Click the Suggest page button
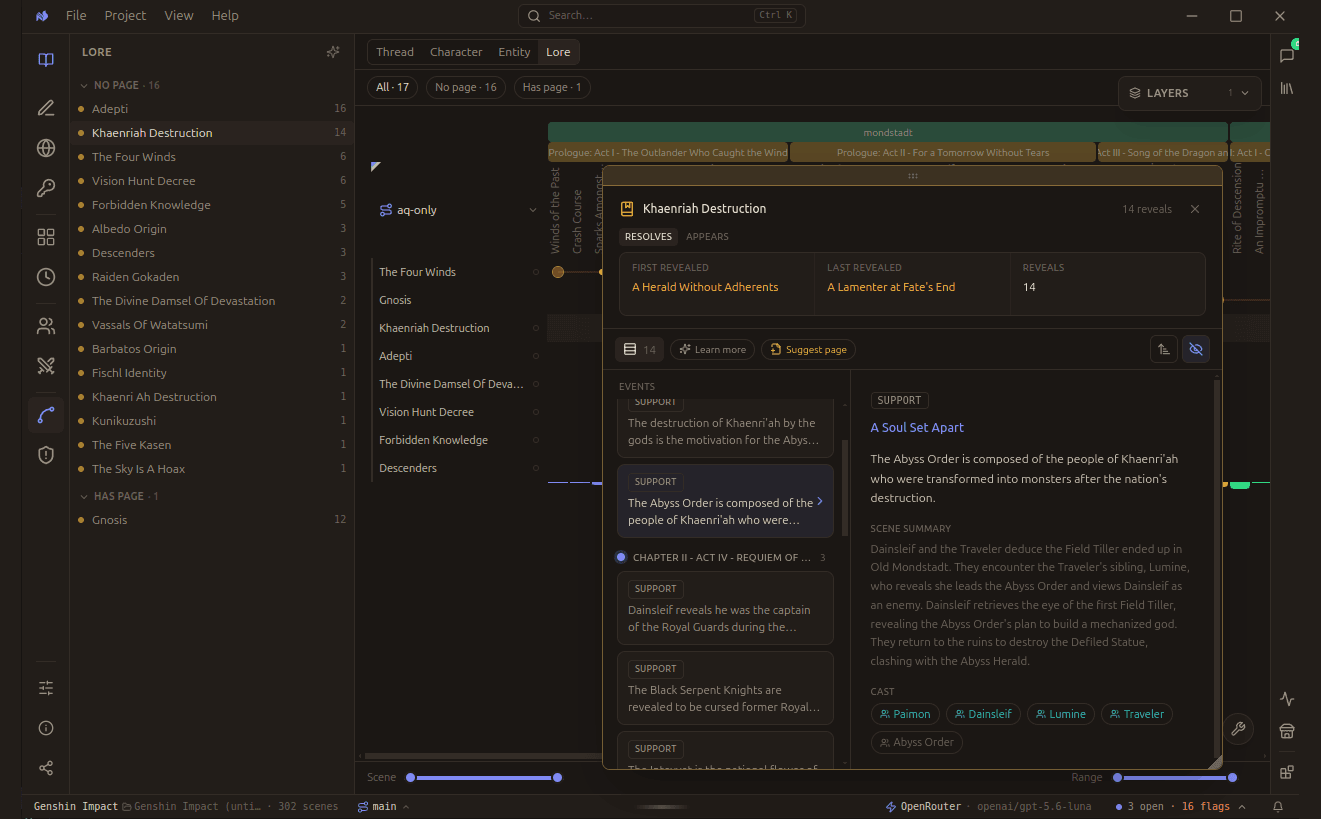Screen dimensions: 1321x819 tap(808, 349)
